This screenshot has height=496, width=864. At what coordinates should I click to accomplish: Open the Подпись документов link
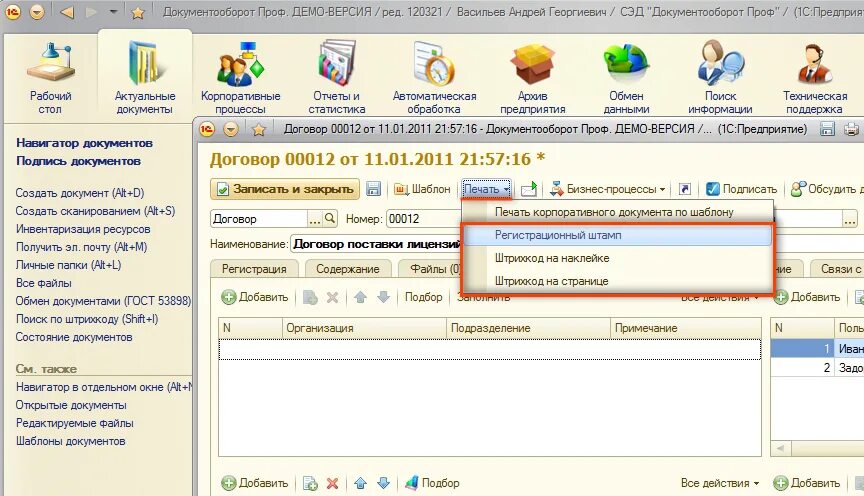(x=78, y=161)
